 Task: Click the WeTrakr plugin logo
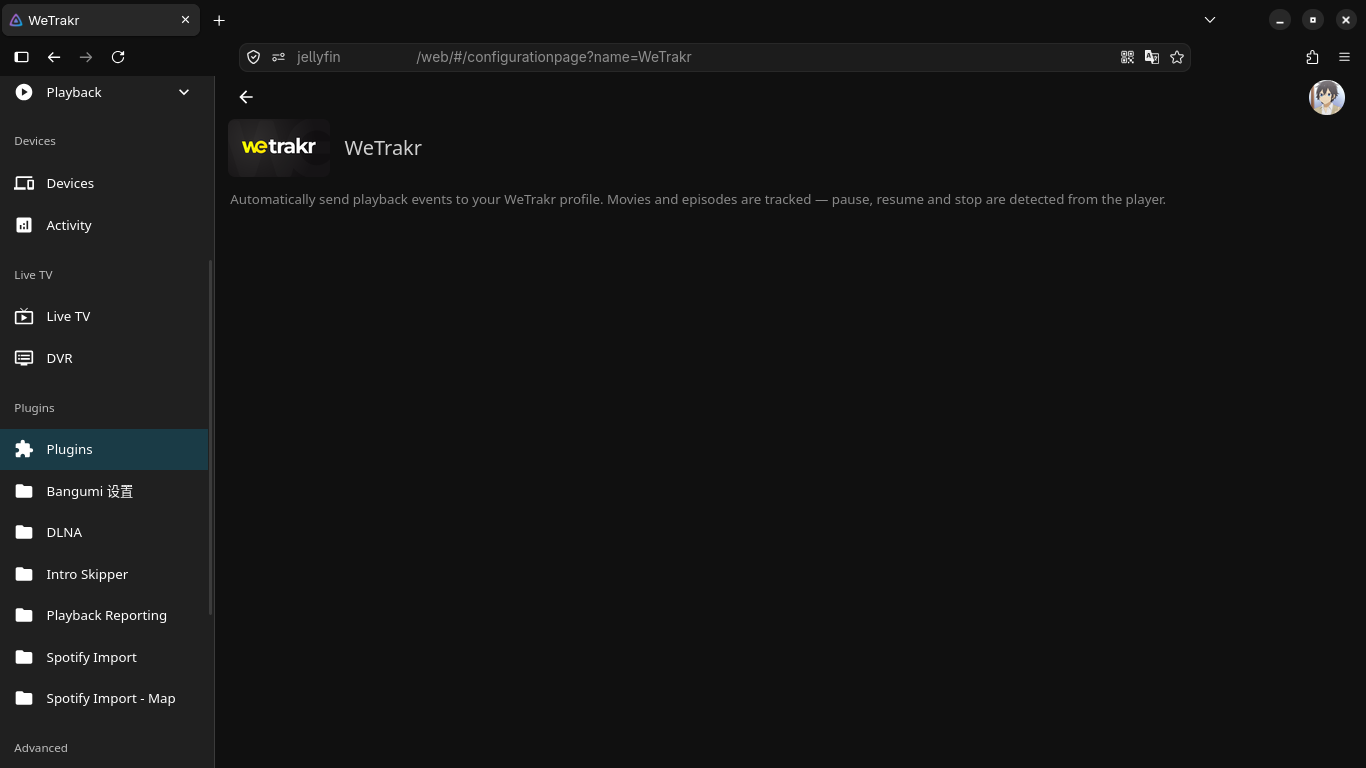(279, 148)
